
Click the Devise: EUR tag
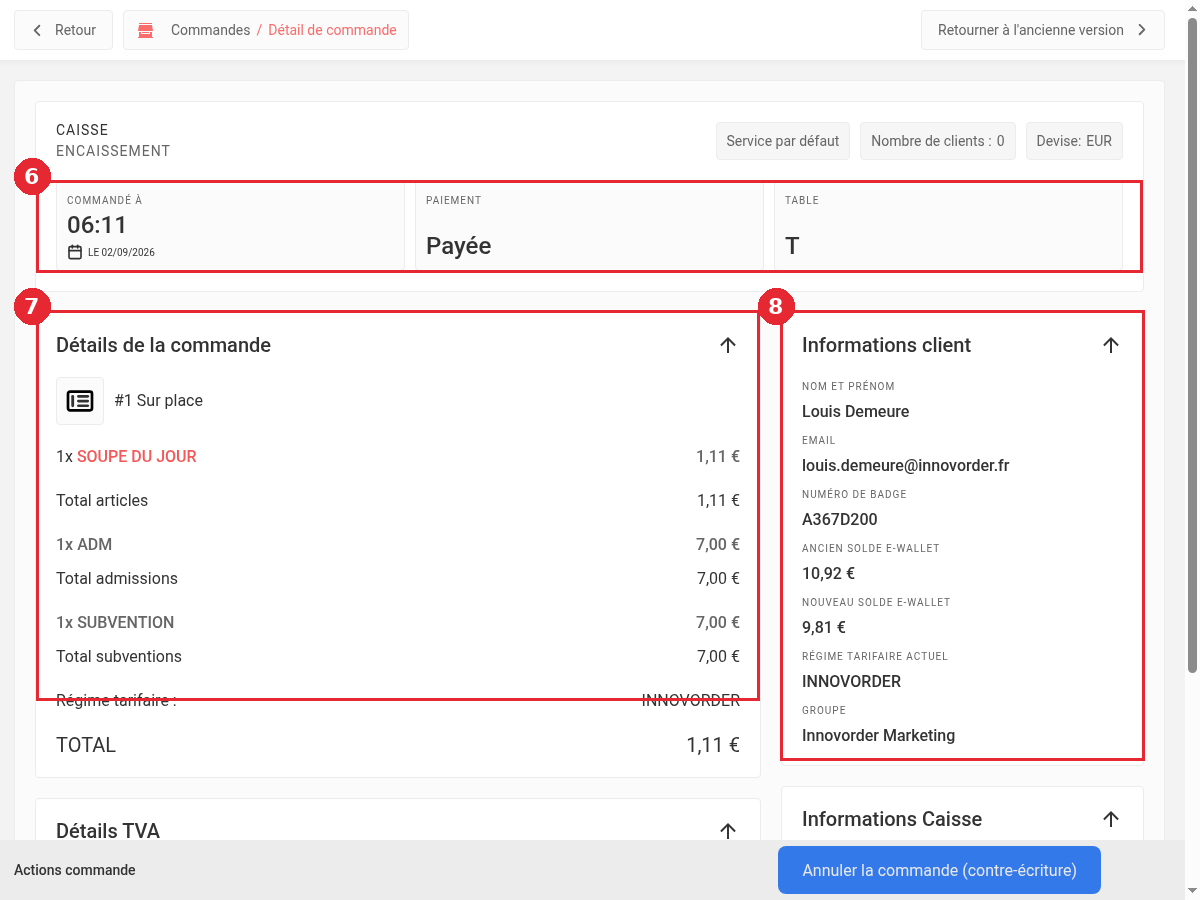[1074, 141]
